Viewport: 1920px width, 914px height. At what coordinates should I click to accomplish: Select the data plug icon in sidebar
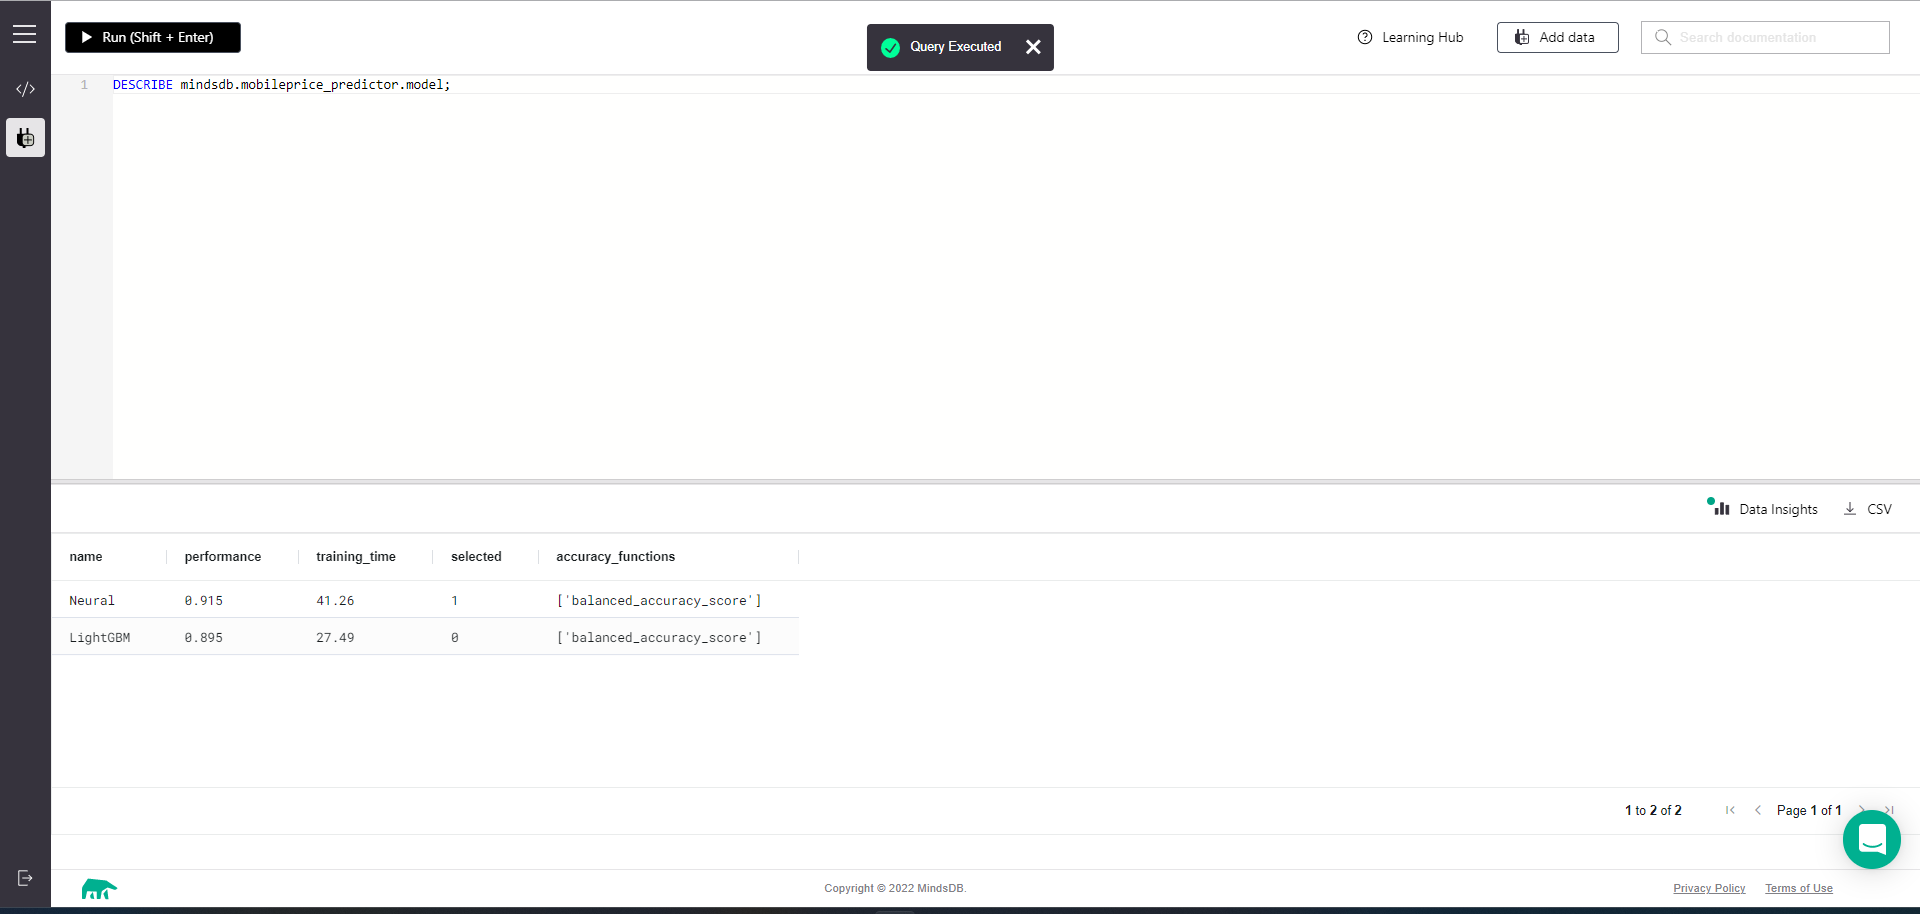(x=26, y=138)
